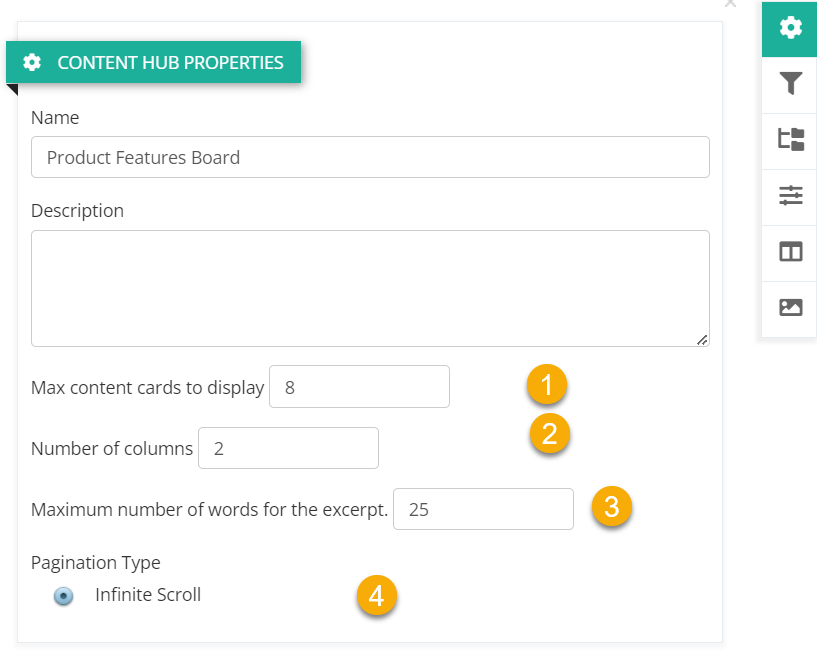The height and width of the screenshot is (661, 832).
Task: Click the orange callout marker number 1
Action: click(x=547, y=384)
